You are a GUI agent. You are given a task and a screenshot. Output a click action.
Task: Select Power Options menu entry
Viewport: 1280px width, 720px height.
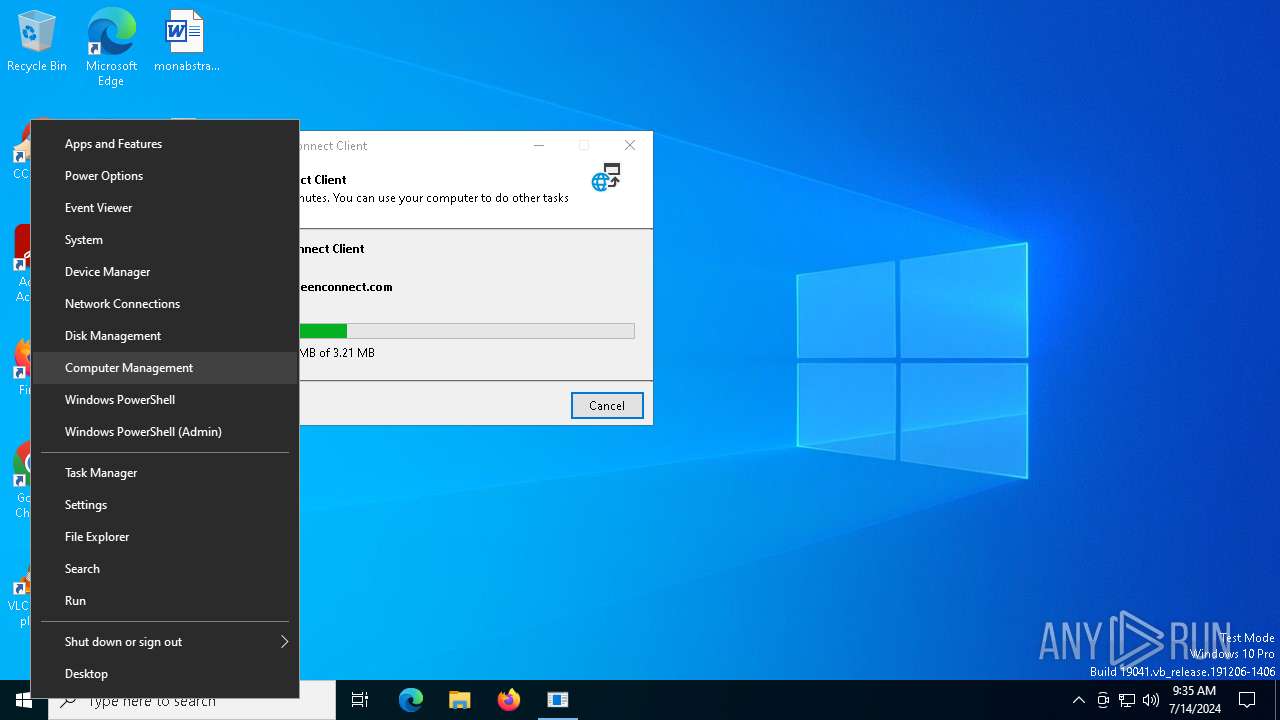(x=165, y=176)
